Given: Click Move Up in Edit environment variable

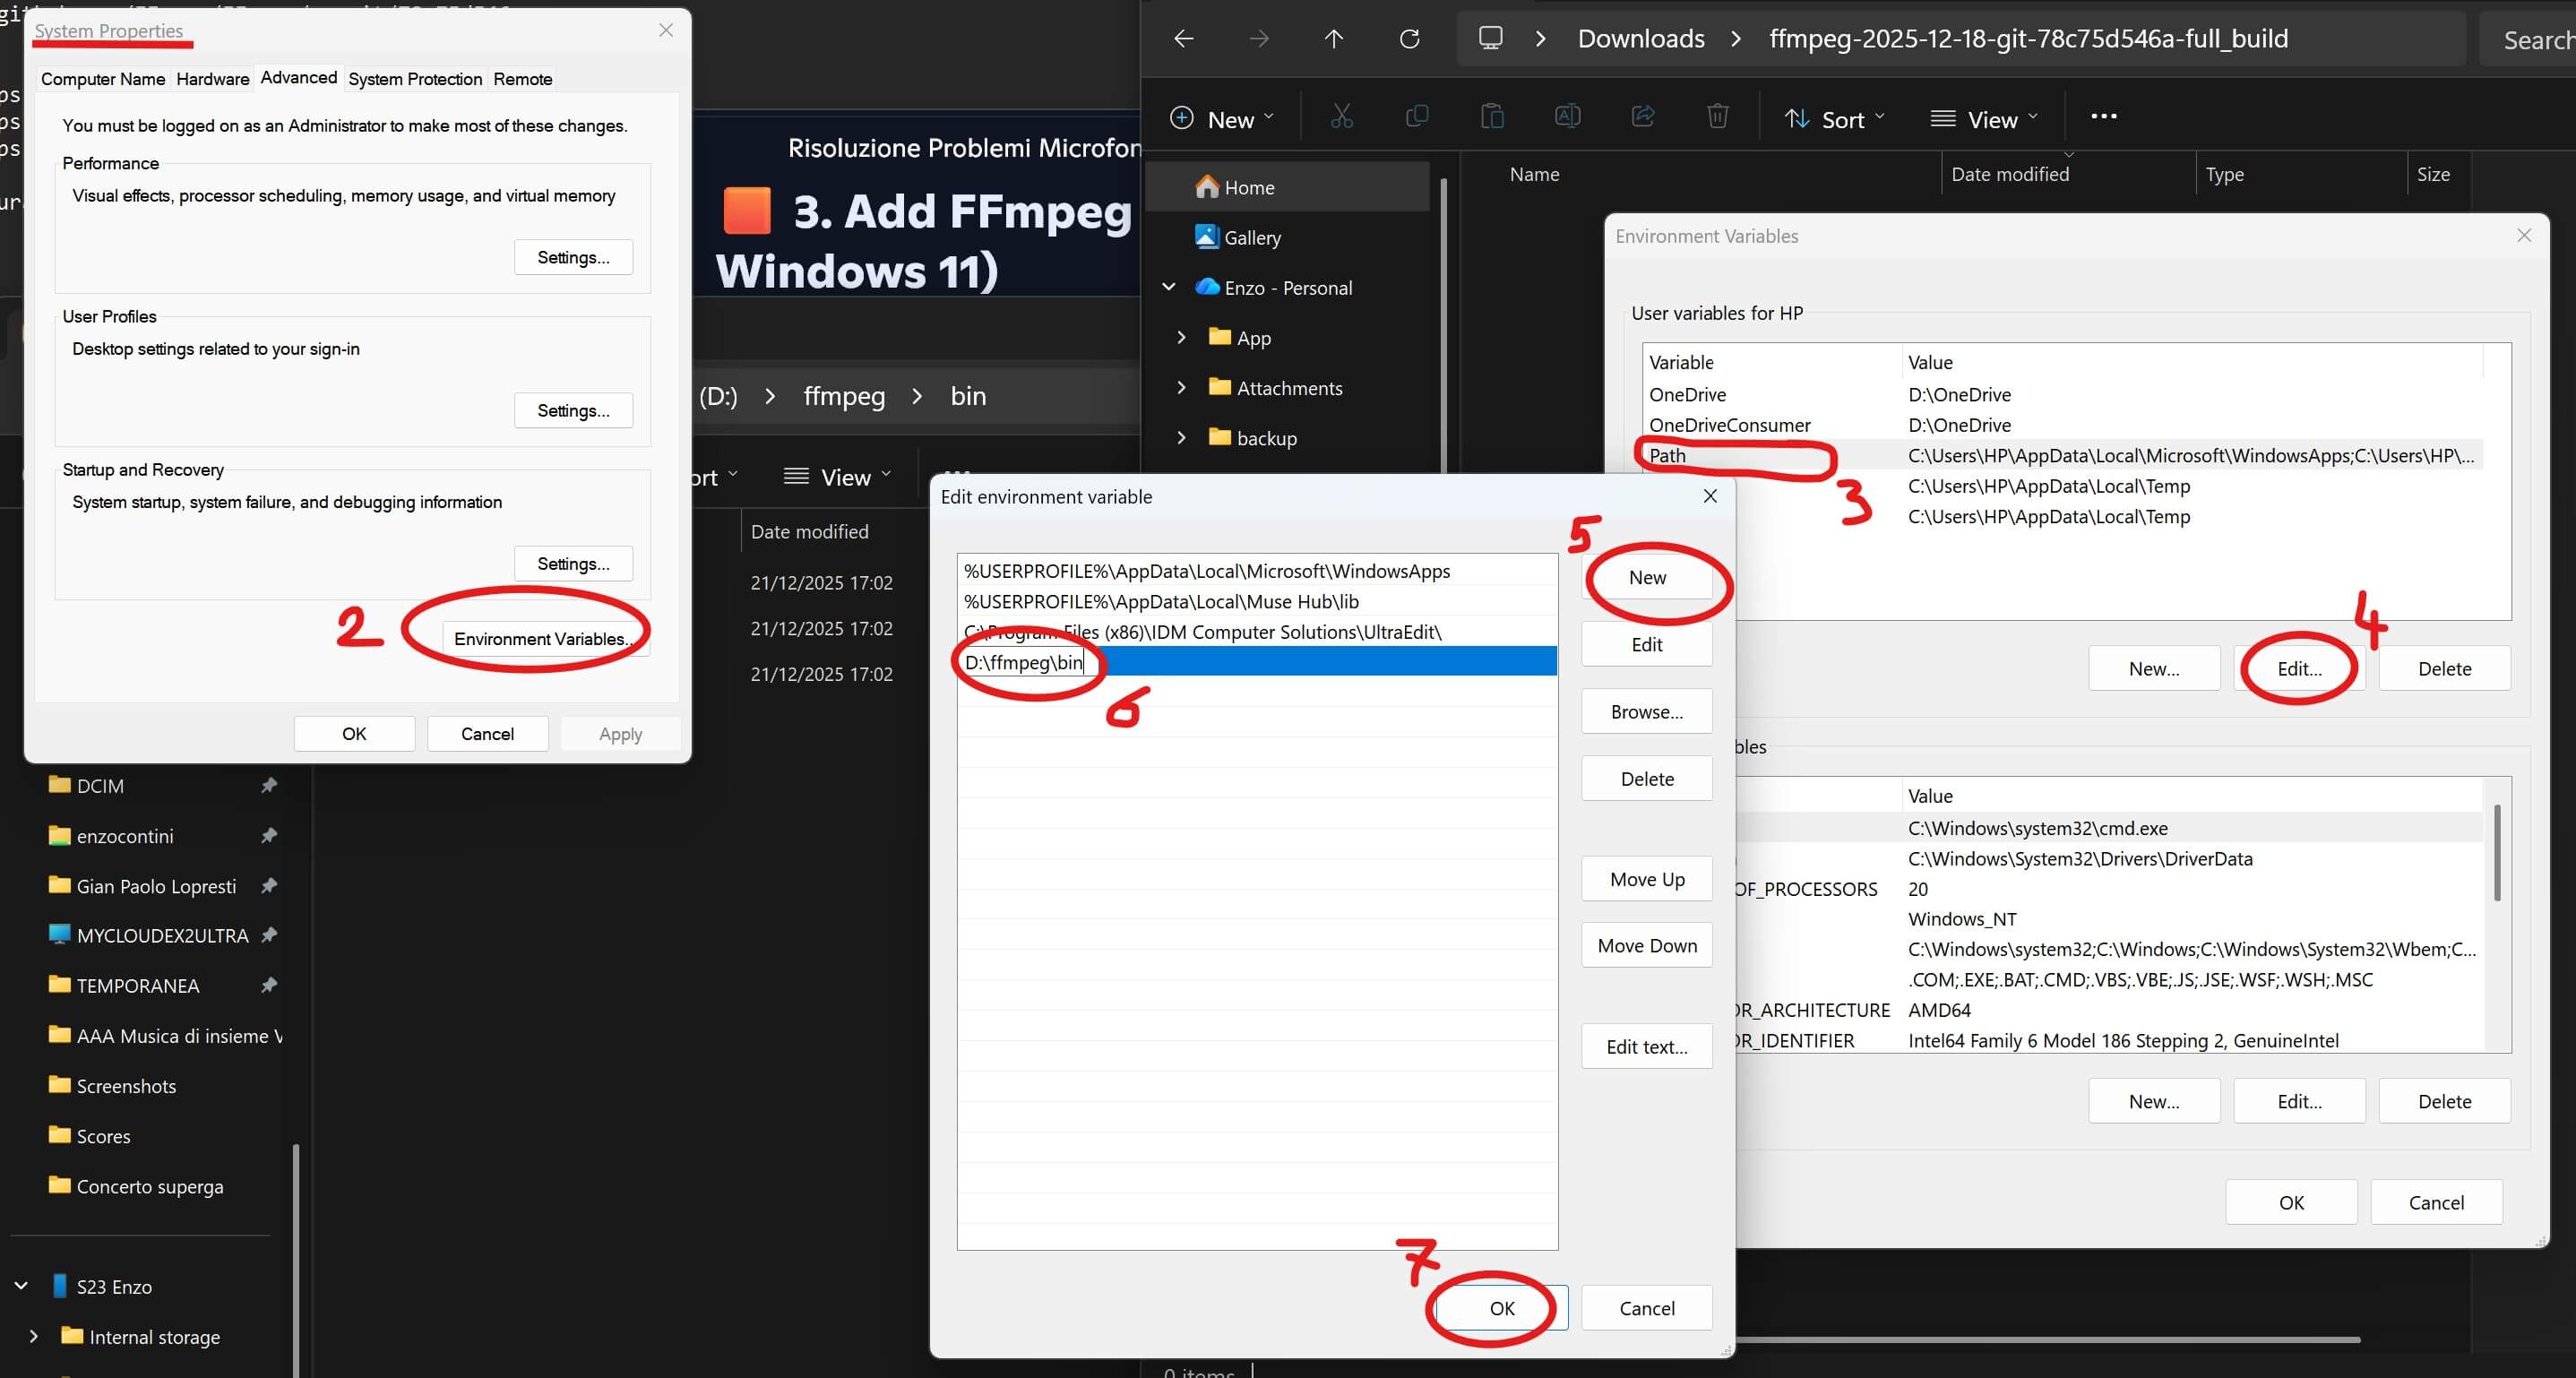Looking at the screenshot, I should (1646, 879).
